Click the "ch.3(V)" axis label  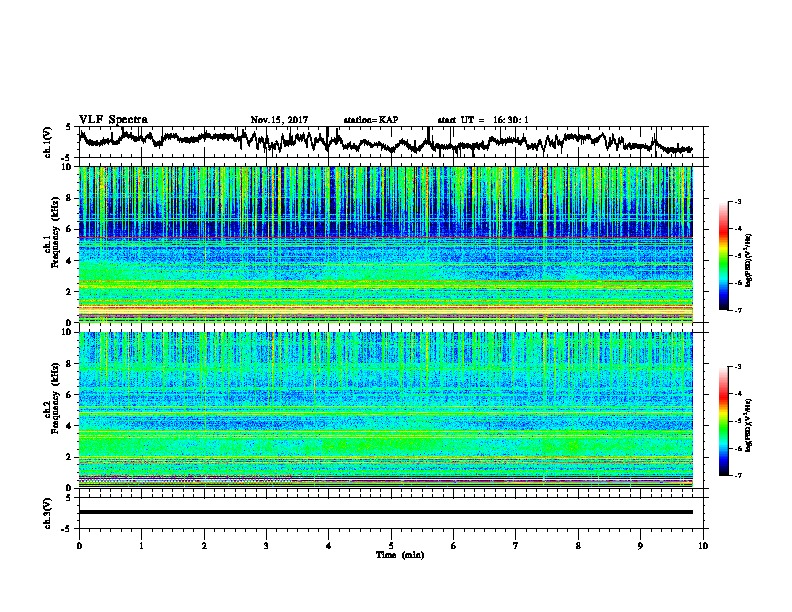[x=48, y=513]
